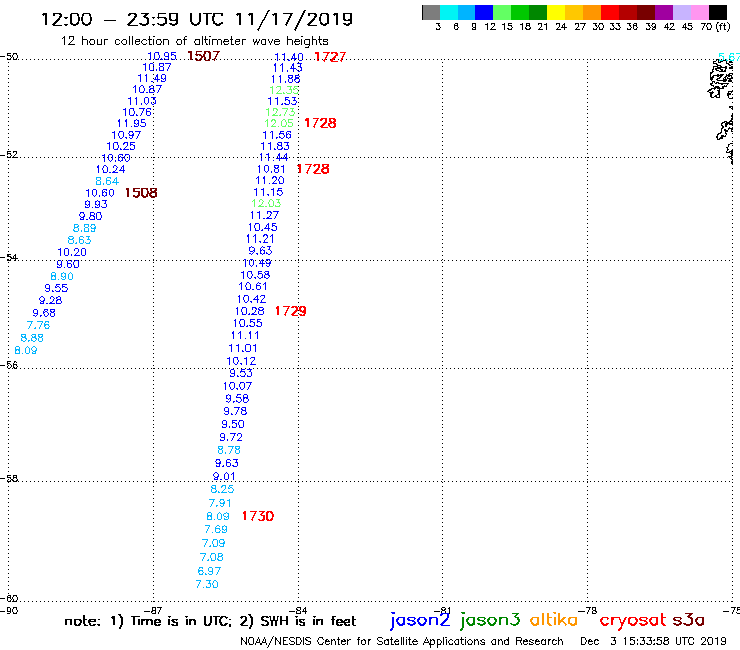740x650 pixels.
Task: Select the 1730 time stamp label
Action: [x=258, y=516]
